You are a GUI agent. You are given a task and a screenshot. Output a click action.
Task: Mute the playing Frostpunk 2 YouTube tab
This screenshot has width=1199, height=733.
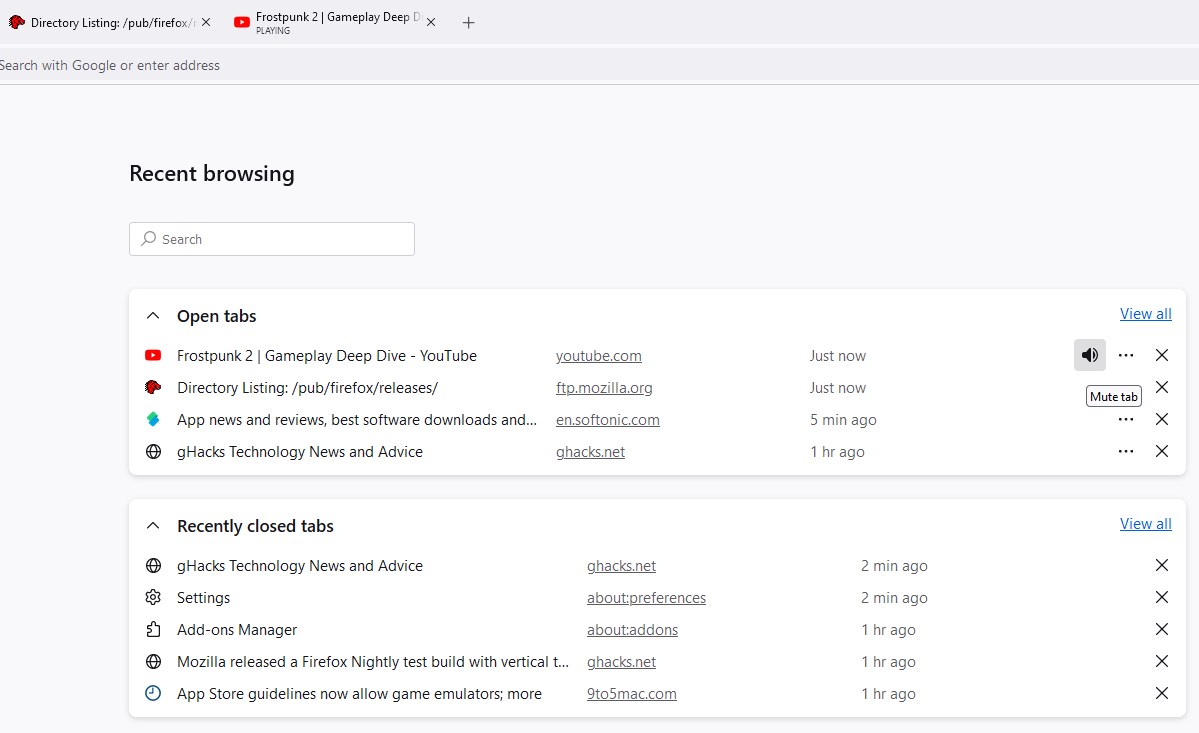(1089, 355)
